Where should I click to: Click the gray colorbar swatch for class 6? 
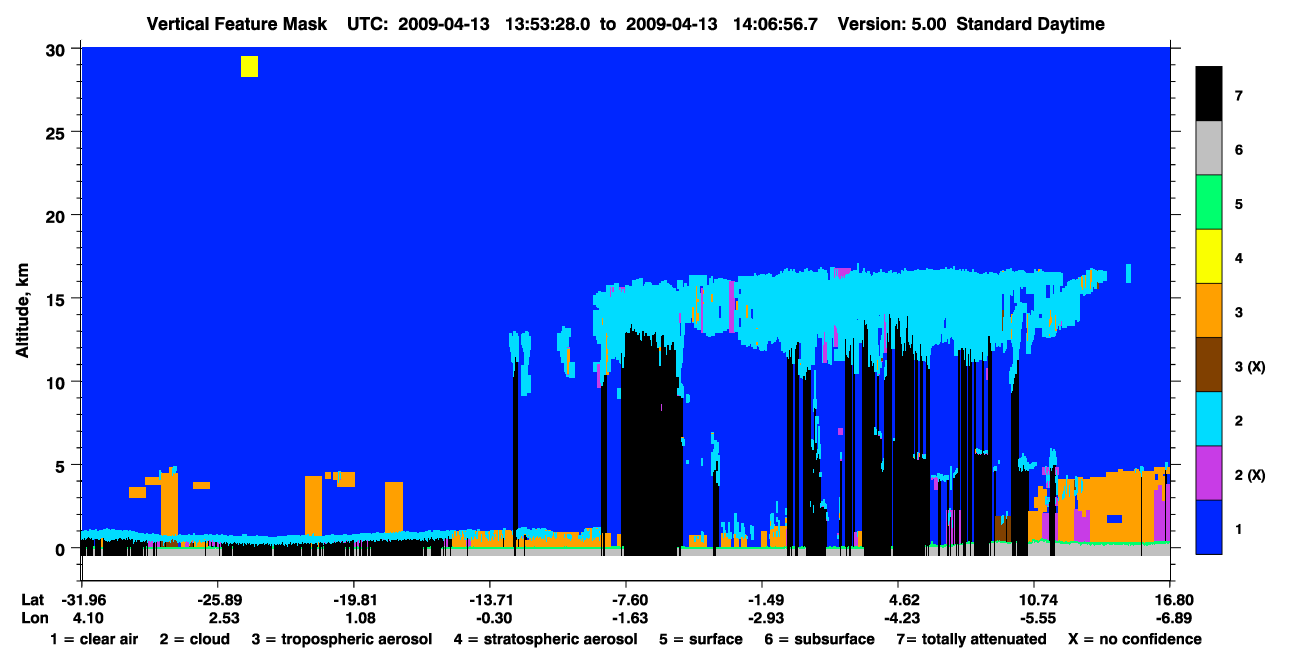point(1209,149)
